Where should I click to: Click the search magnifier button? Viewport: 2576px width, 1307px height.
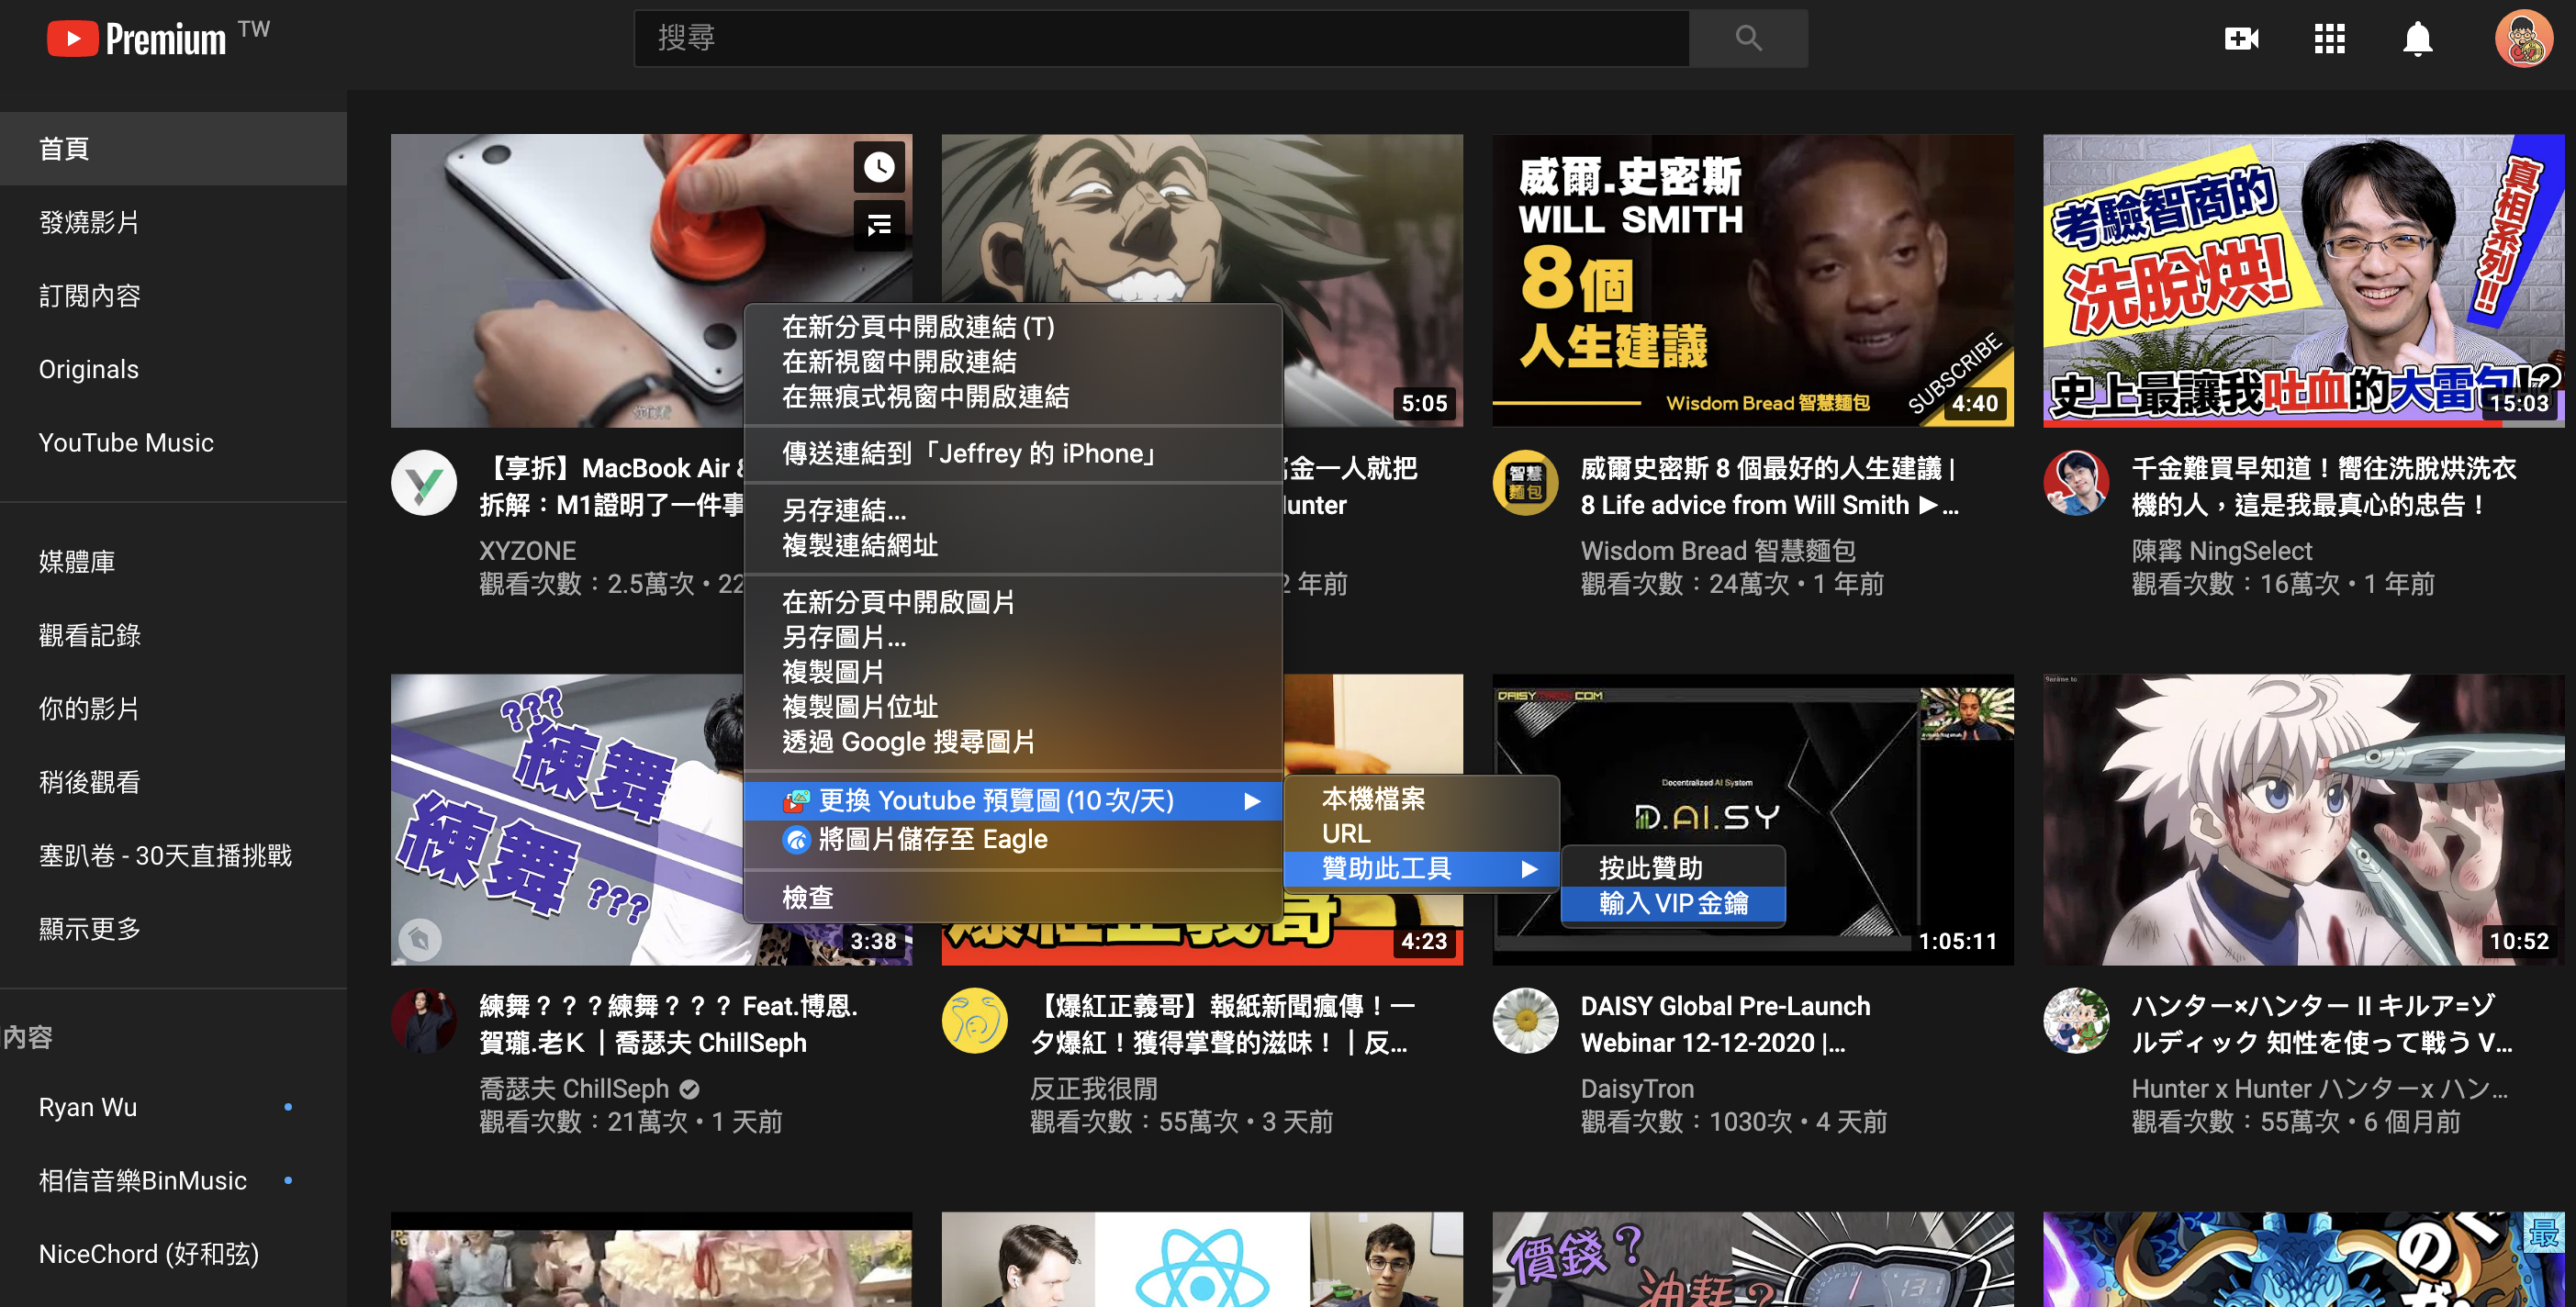[1748, 38]
